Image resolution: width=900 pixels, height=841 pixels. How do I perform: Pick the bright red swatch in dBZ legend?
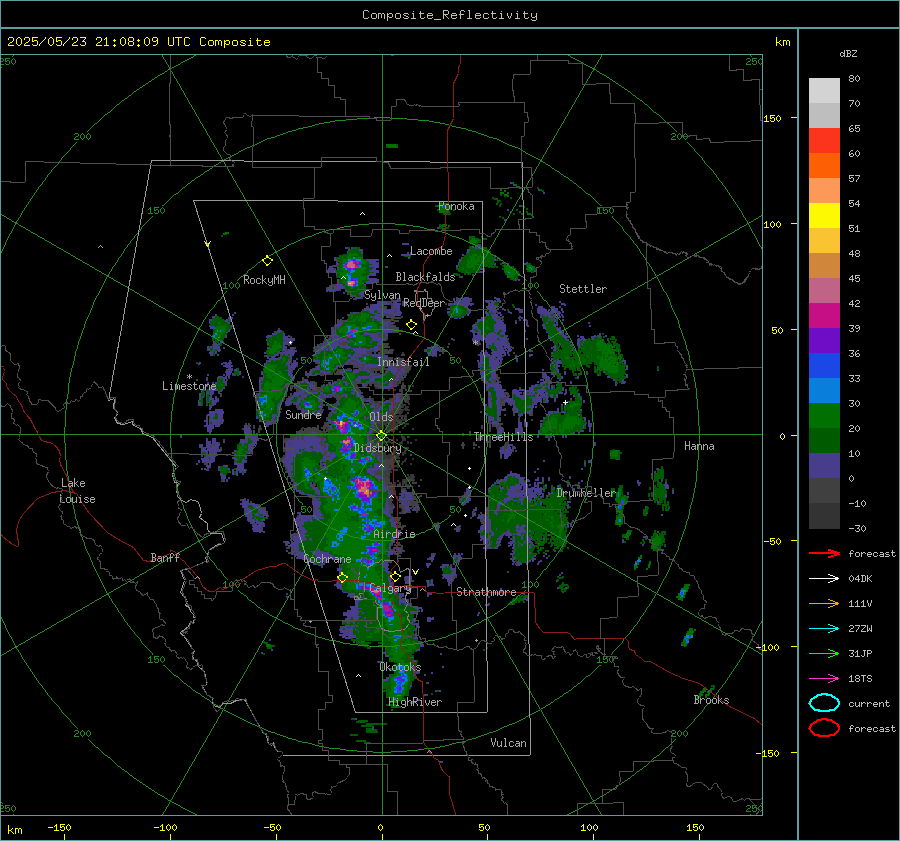(x=824, y=141)
